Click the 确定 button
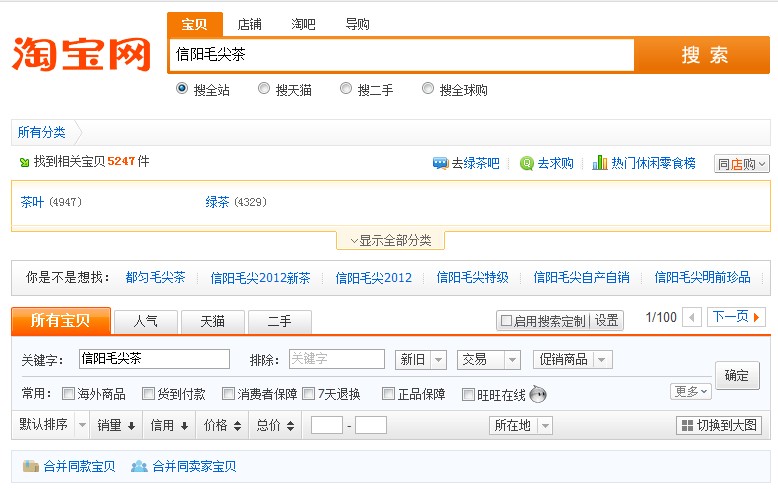Screen dimensions: 778x489 tap(737, 375)
